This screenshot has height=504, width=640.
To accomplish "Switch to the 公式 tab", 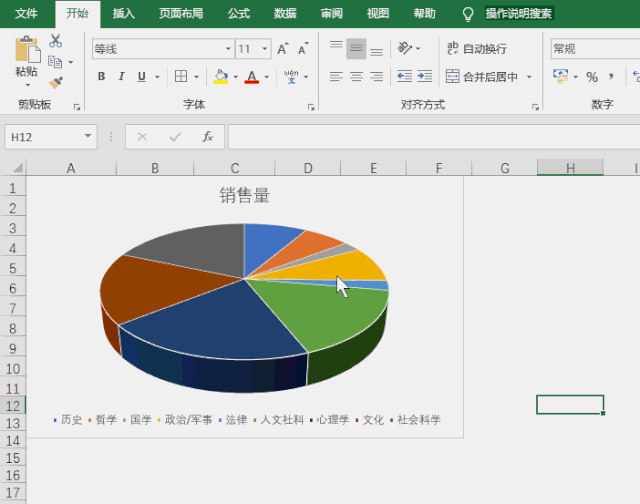I will pos(239,13).
